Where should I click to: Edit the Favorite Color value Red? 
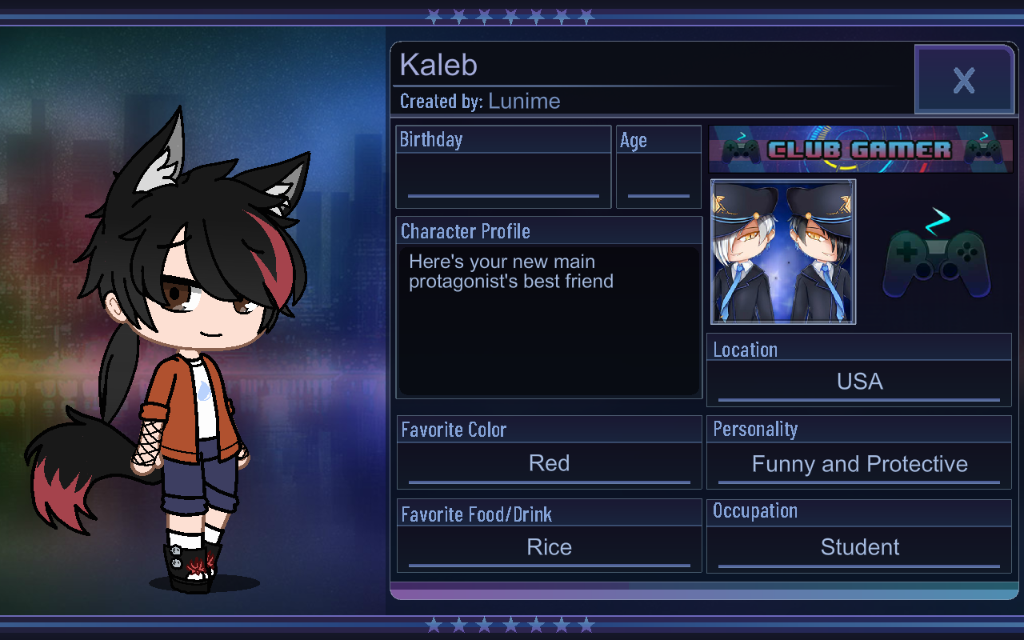[x=549, y=464]
